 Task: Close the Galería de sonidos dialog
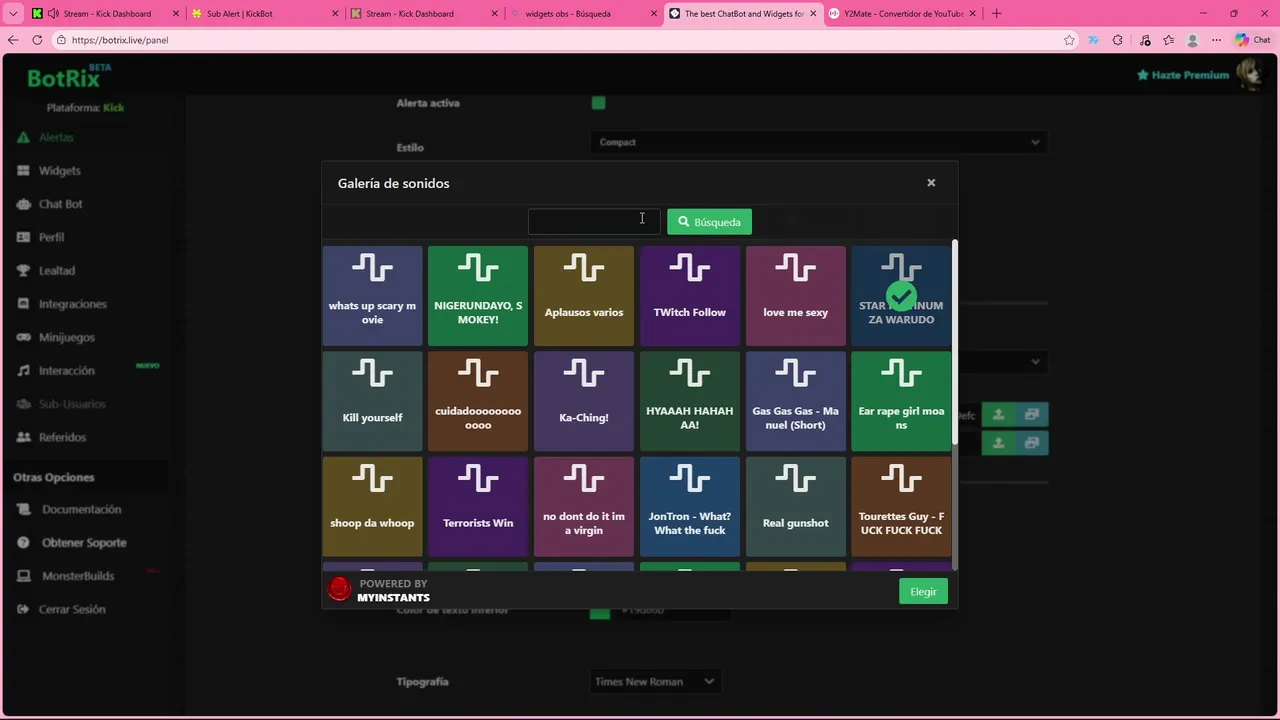pos(931,183)
